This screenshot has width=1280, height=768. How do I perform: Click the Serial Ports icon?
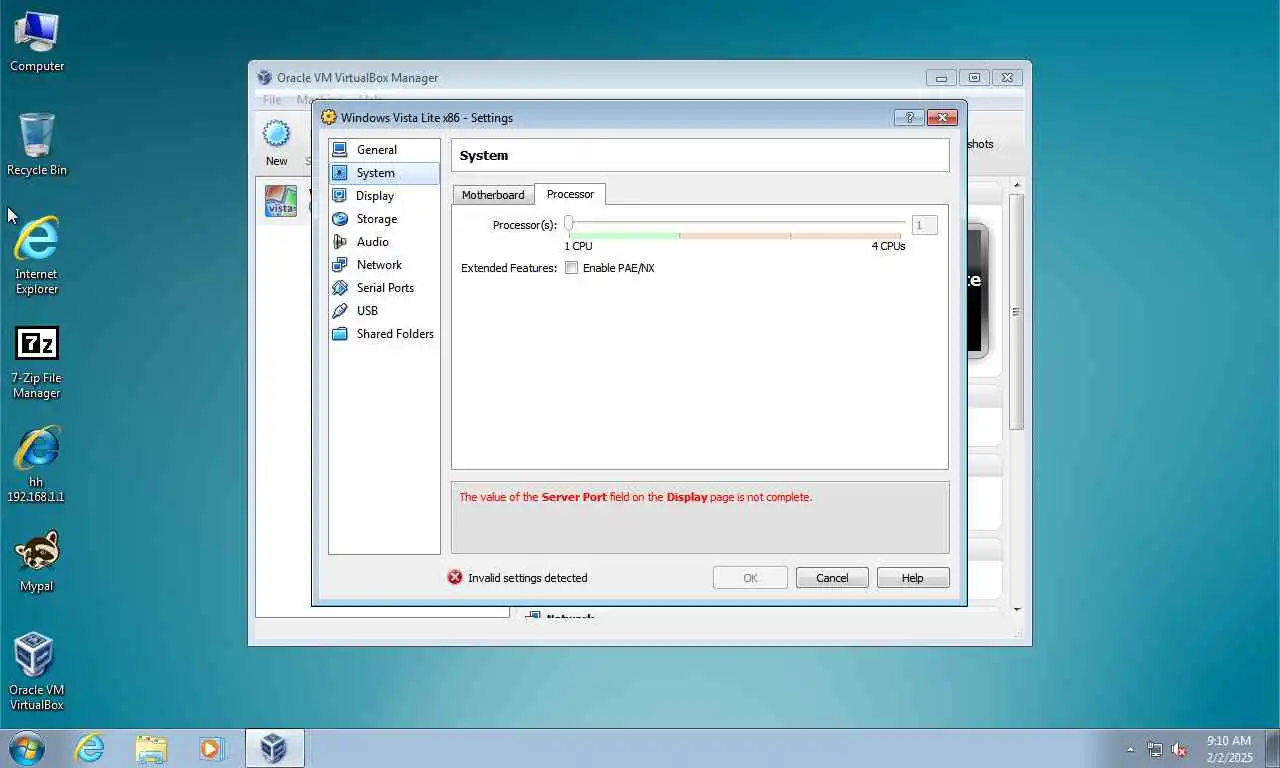[x=340, y=288]
